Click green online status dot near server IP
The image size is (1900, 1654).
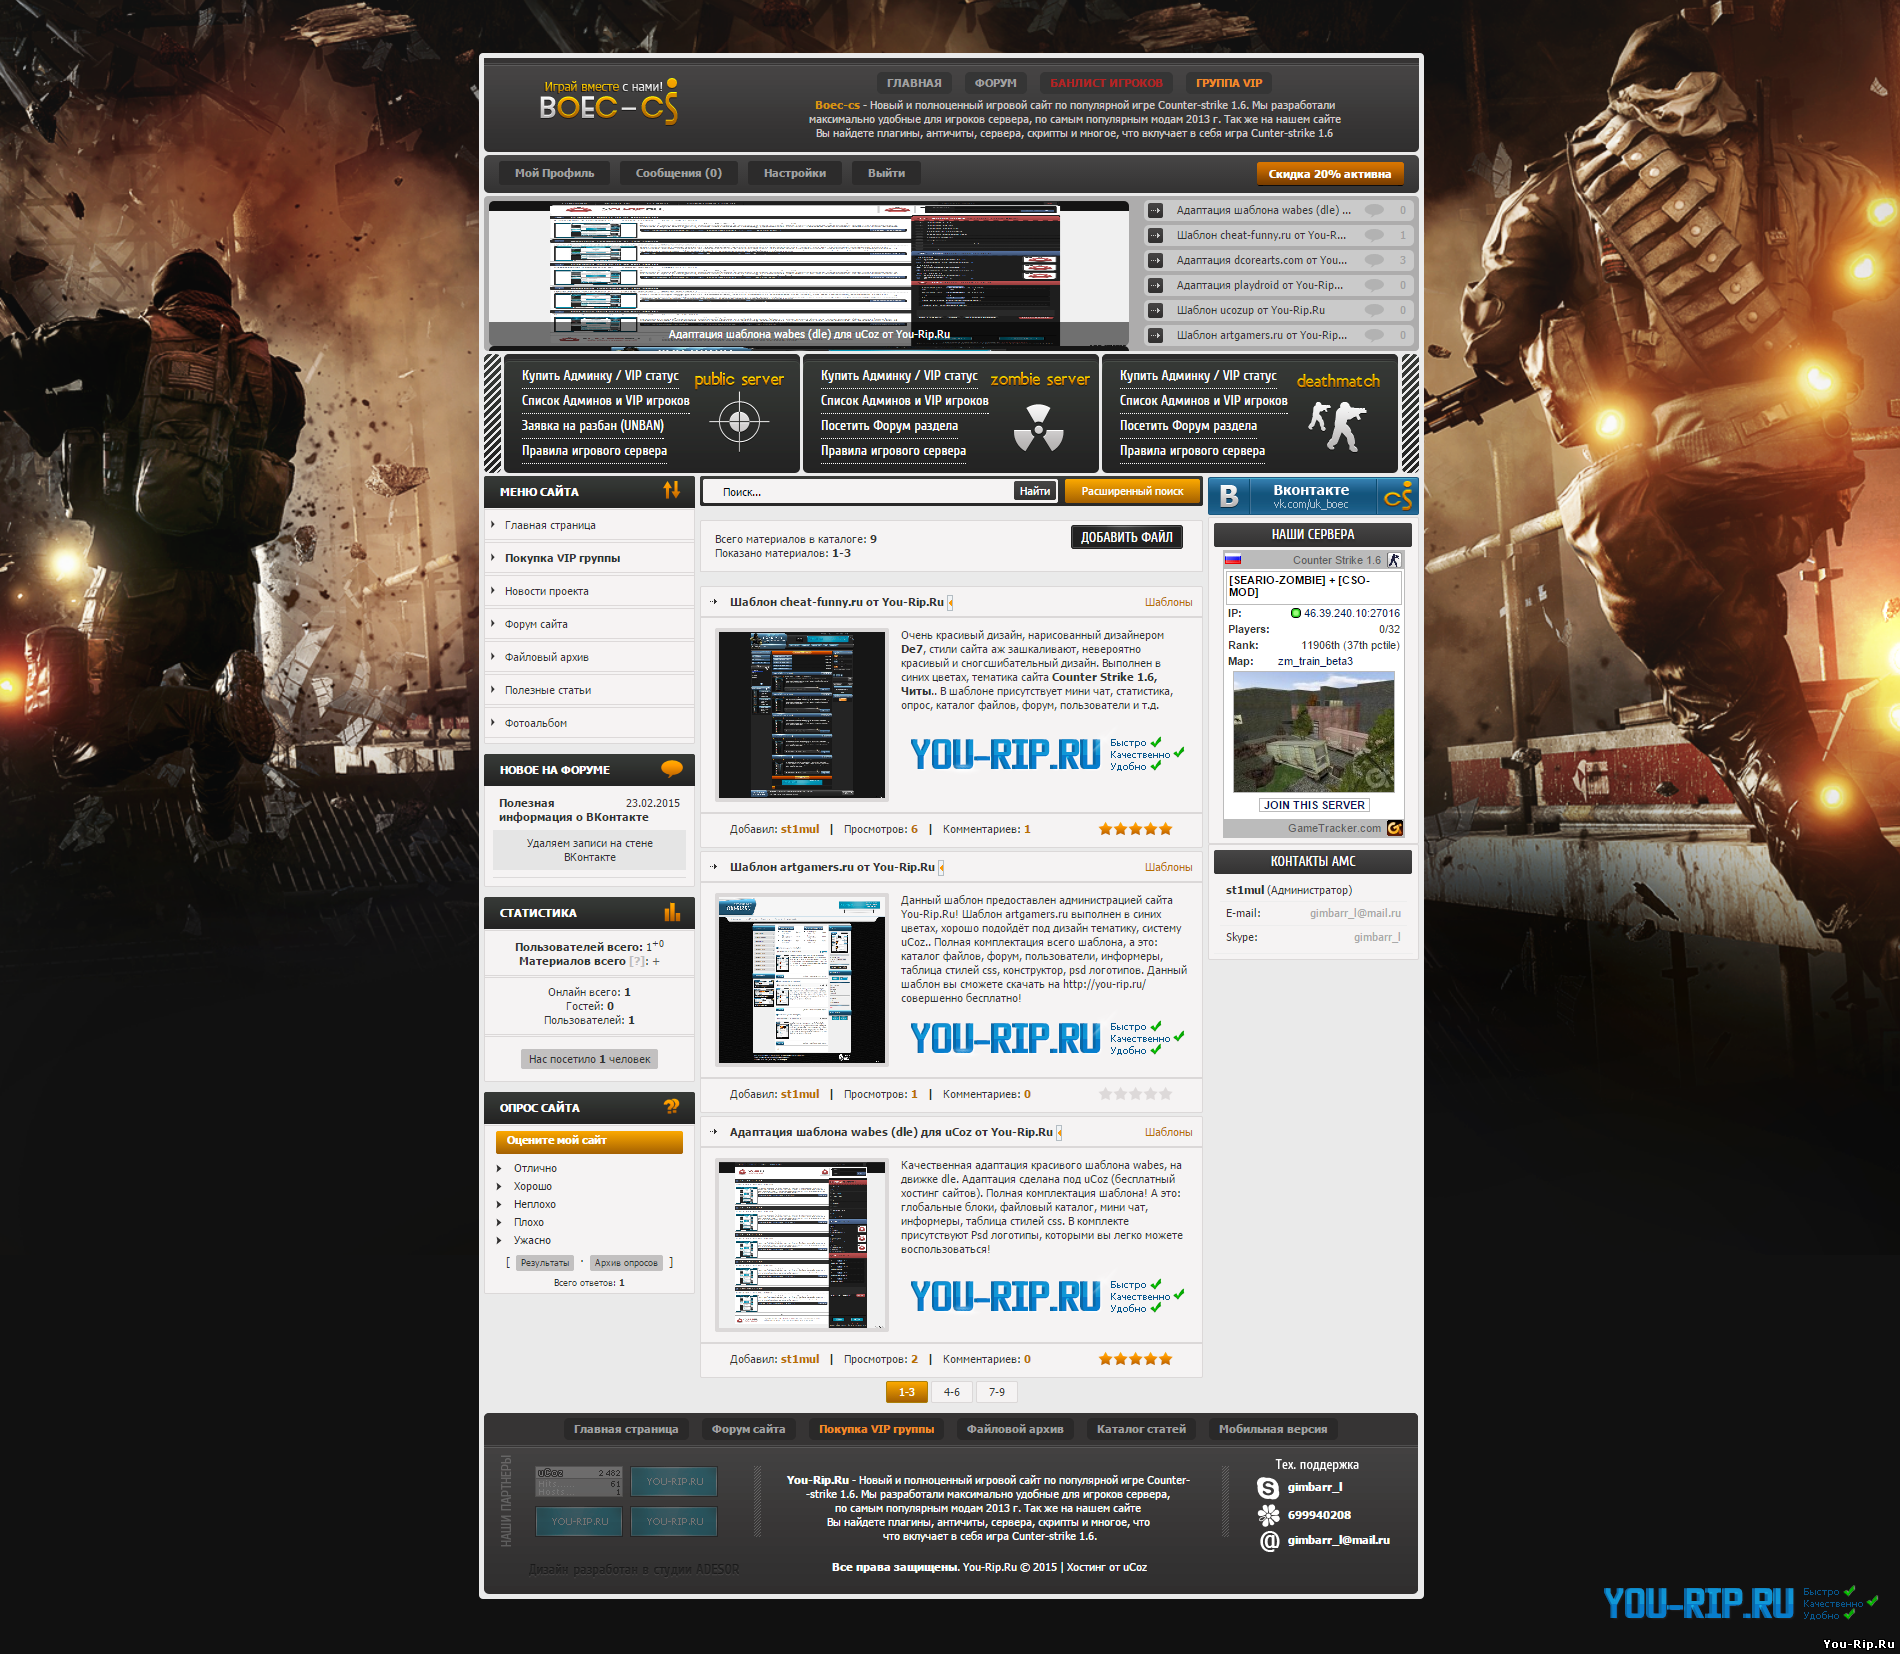coord(1296,613)
